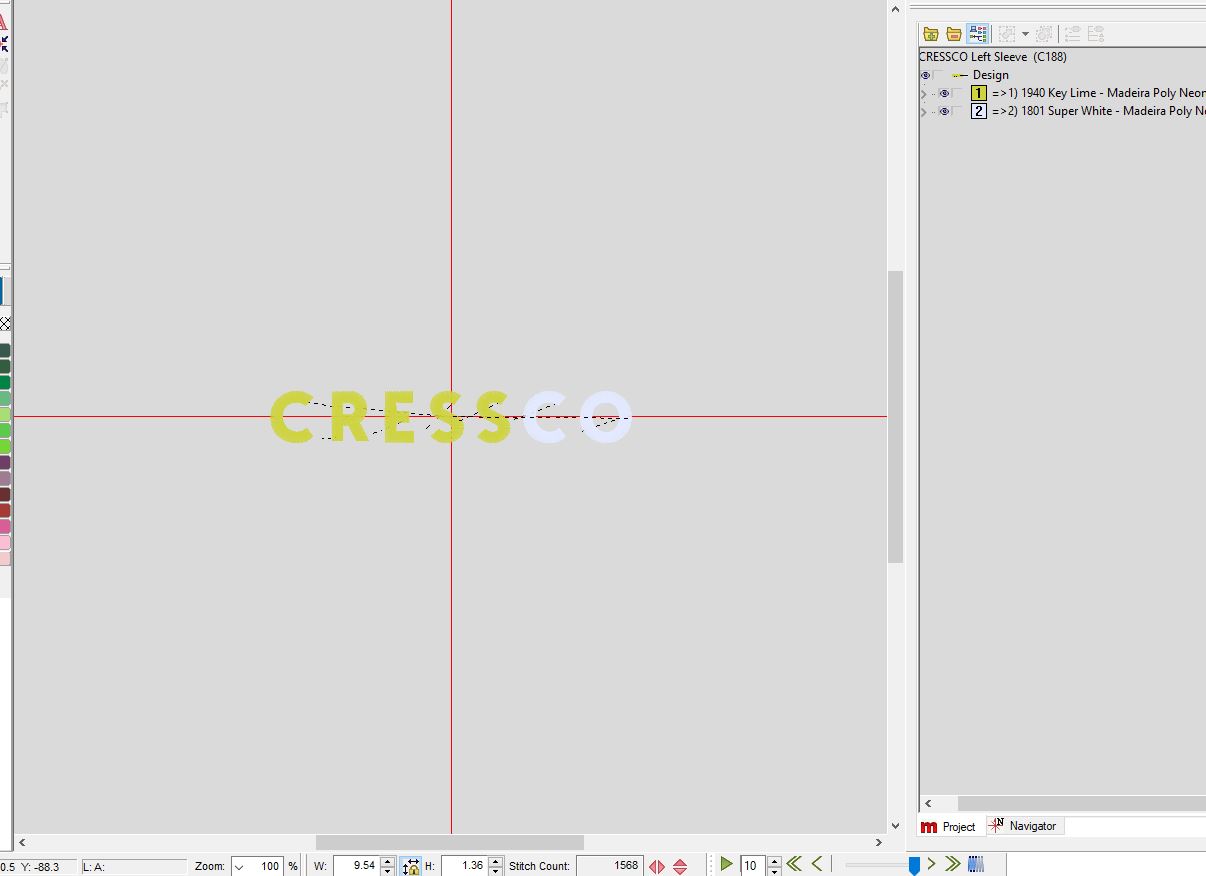Click the white swatch numbered 2
The height and width of the screenshot is (876, 1206).
[978, 111]
